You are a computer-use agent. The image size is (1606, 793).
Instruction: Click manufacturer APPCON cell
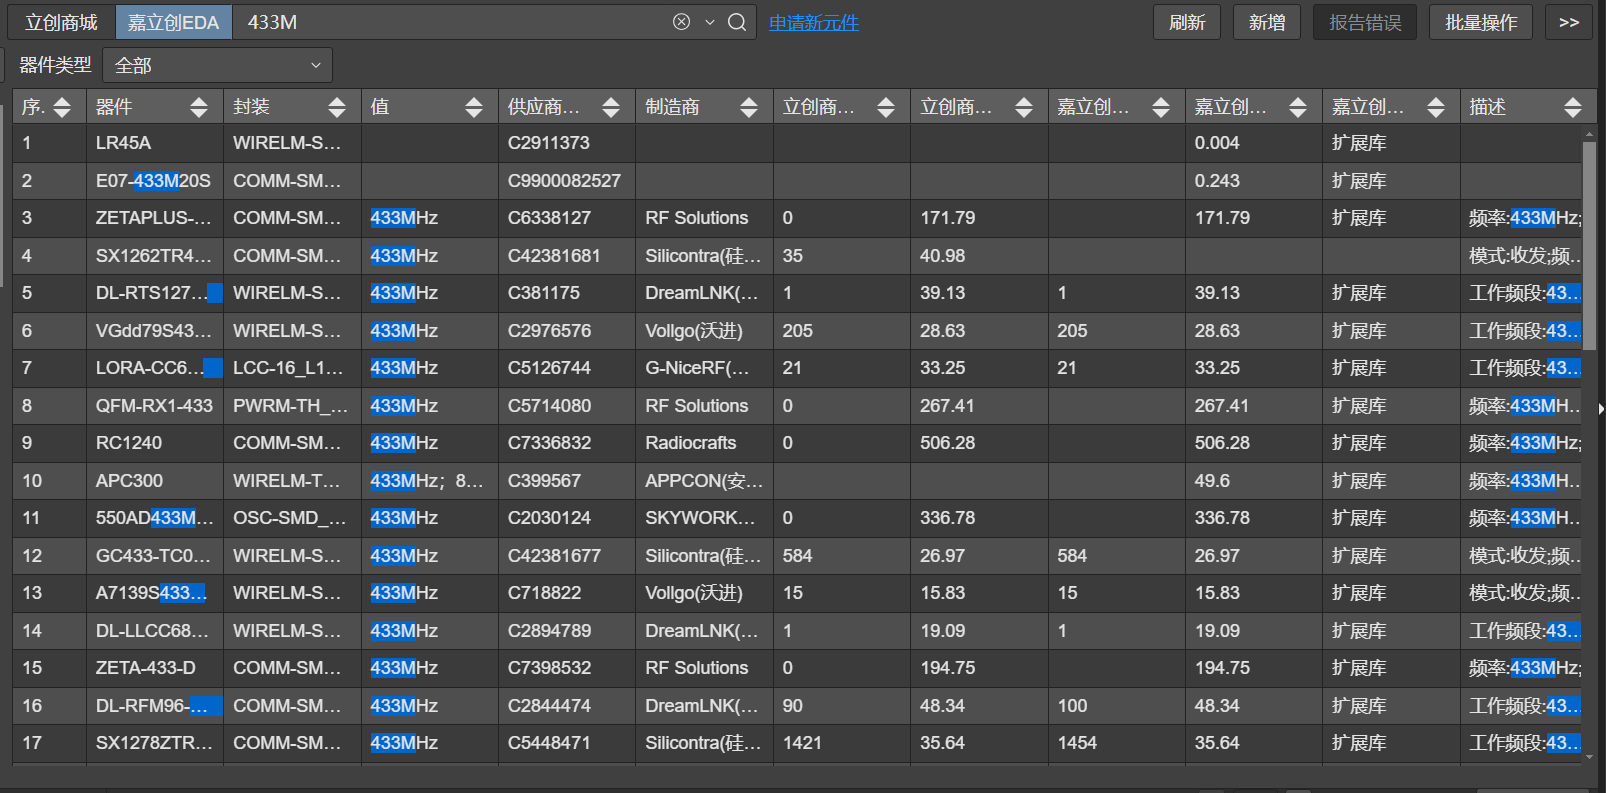[x=704, y=481]
